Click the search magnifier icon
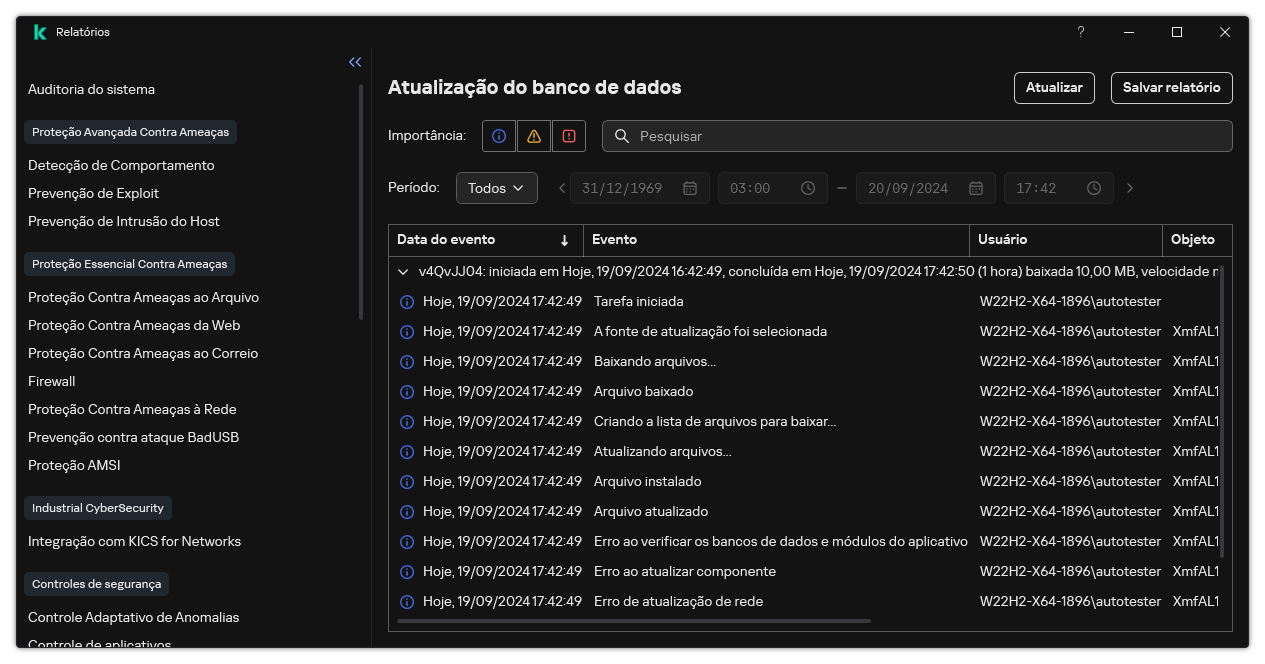 (621, 135)
